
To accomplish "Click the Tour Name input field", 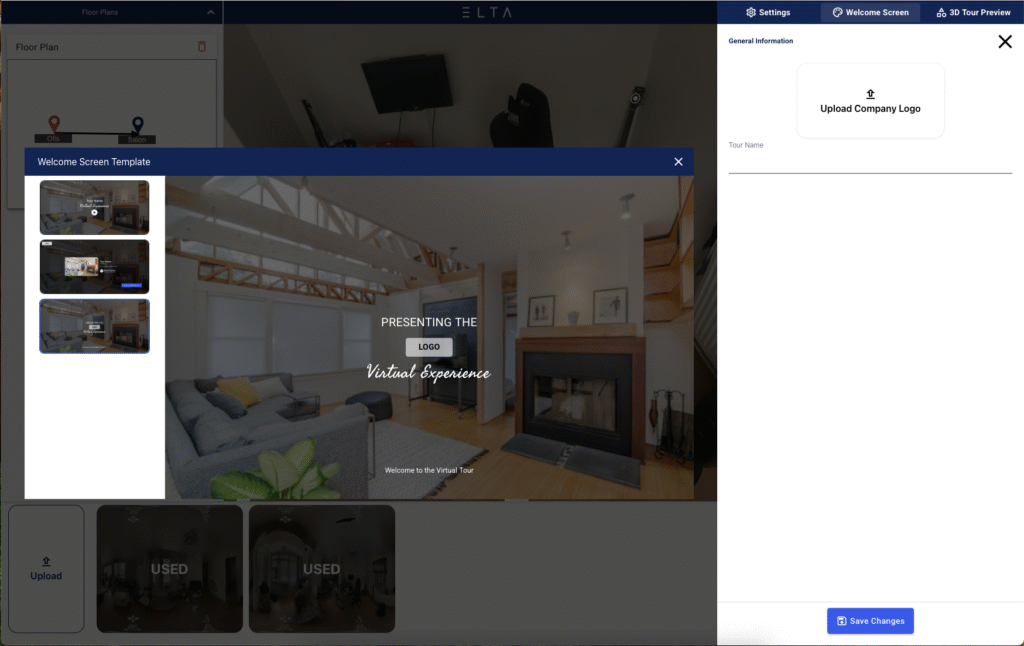I will [x=870, y=163].
